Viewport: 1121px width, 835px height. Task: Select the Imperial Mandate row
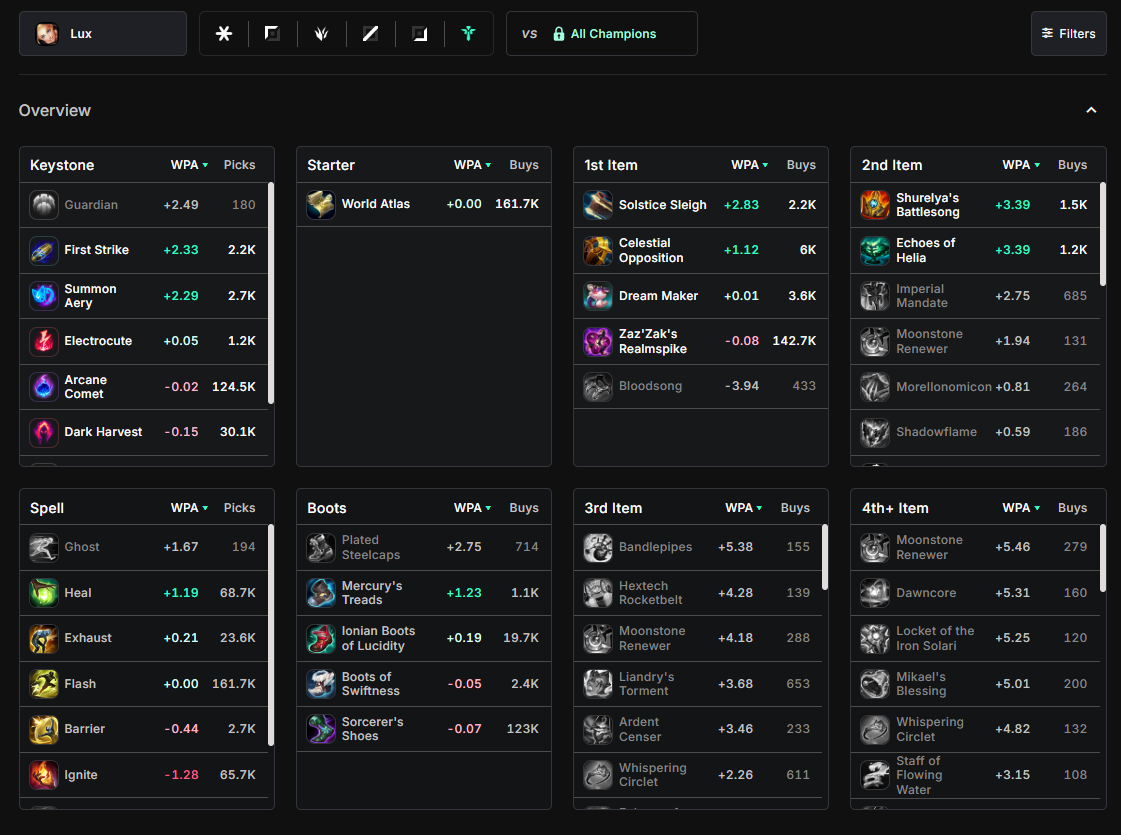click(x=975, y=295)
